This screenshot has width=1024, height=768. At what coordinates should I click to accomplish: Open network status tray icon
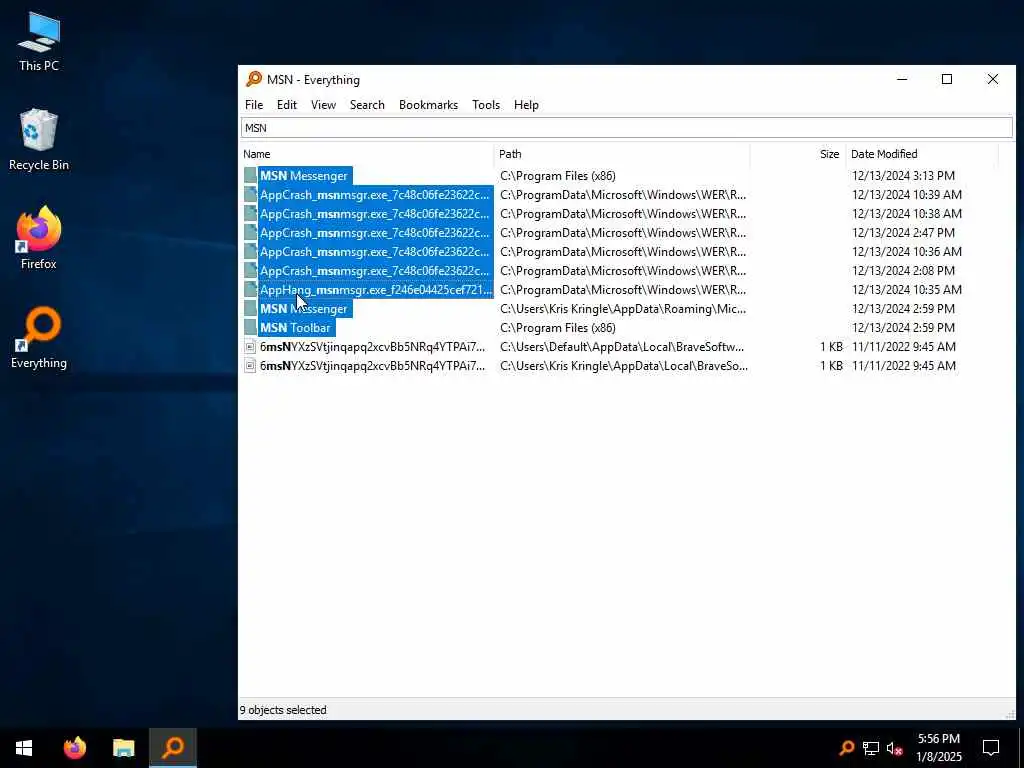871,748
